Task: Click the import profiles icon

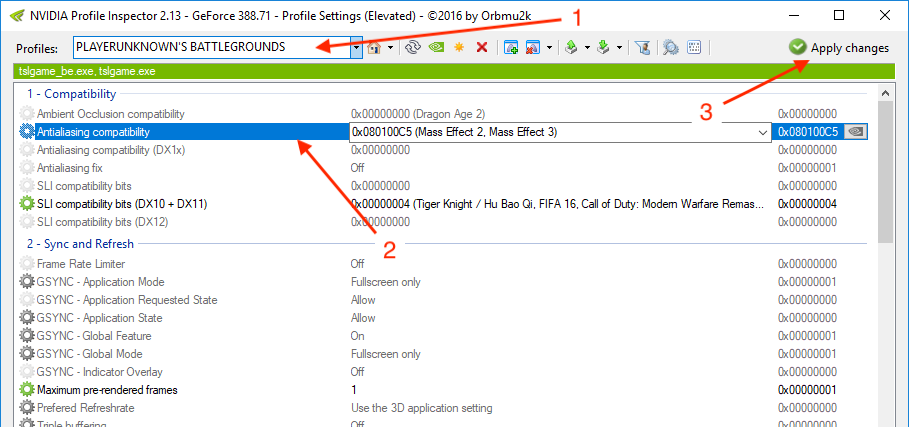Action: (x=603, y=48)
